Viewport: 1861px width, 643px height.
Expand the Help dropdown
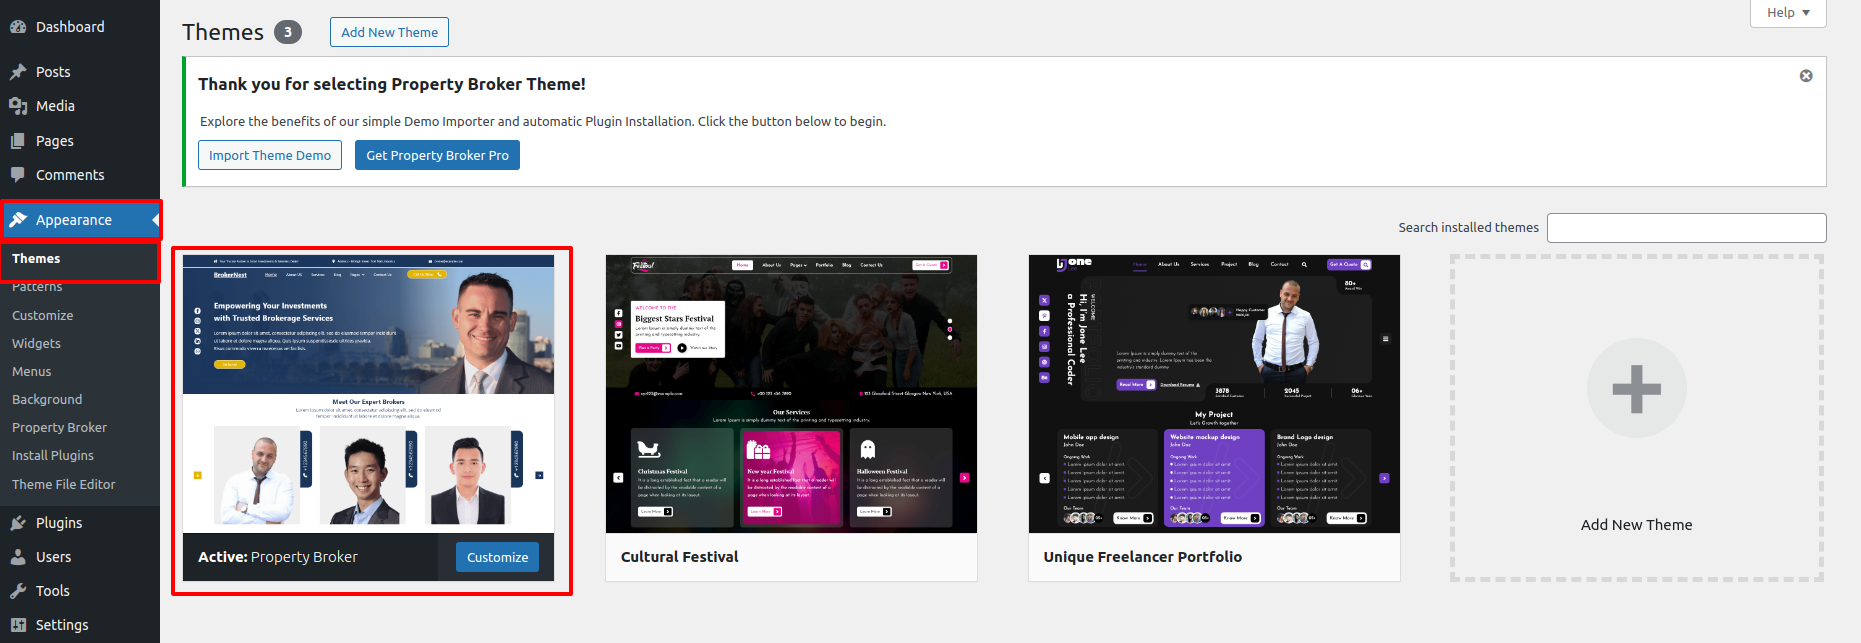click(1788, 13)
